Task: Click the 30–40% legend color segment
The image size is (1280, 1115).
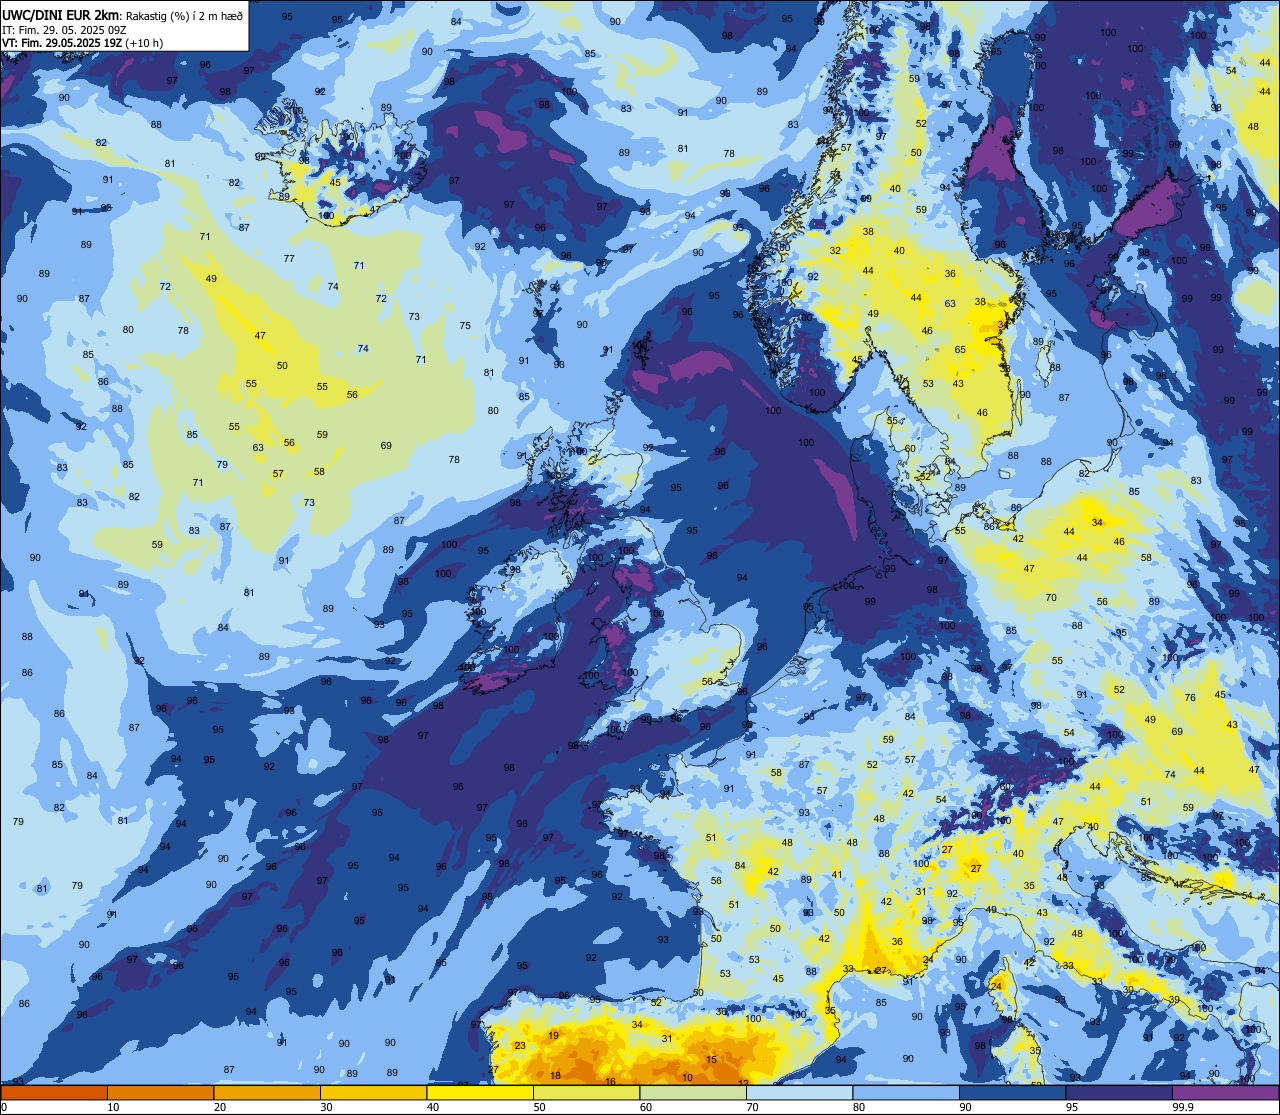Action: click(x=373, y=1093)
